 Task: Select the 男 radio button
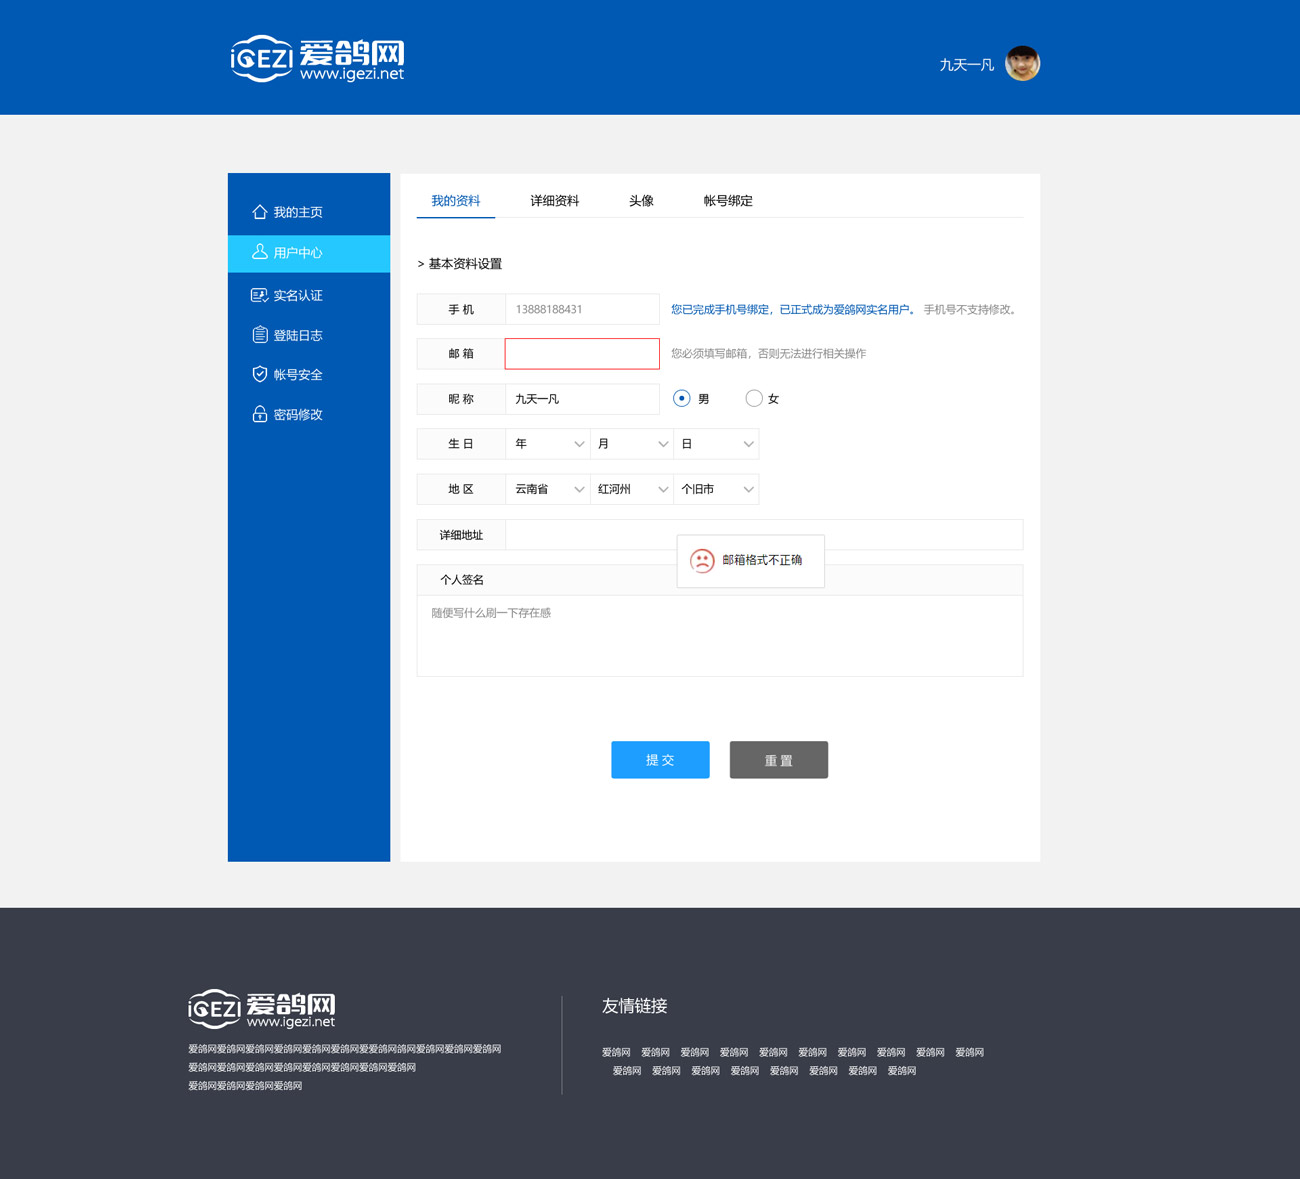(682, 398)
